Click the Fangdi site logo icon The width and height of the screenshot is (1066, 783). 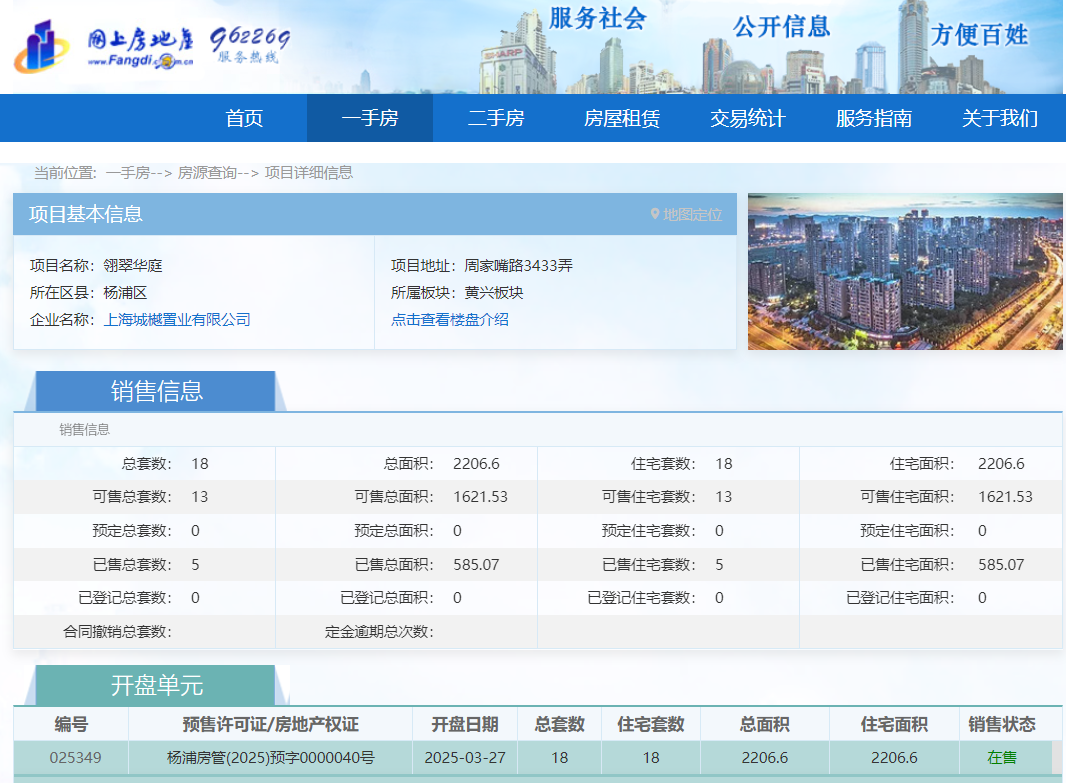[42, 46]
